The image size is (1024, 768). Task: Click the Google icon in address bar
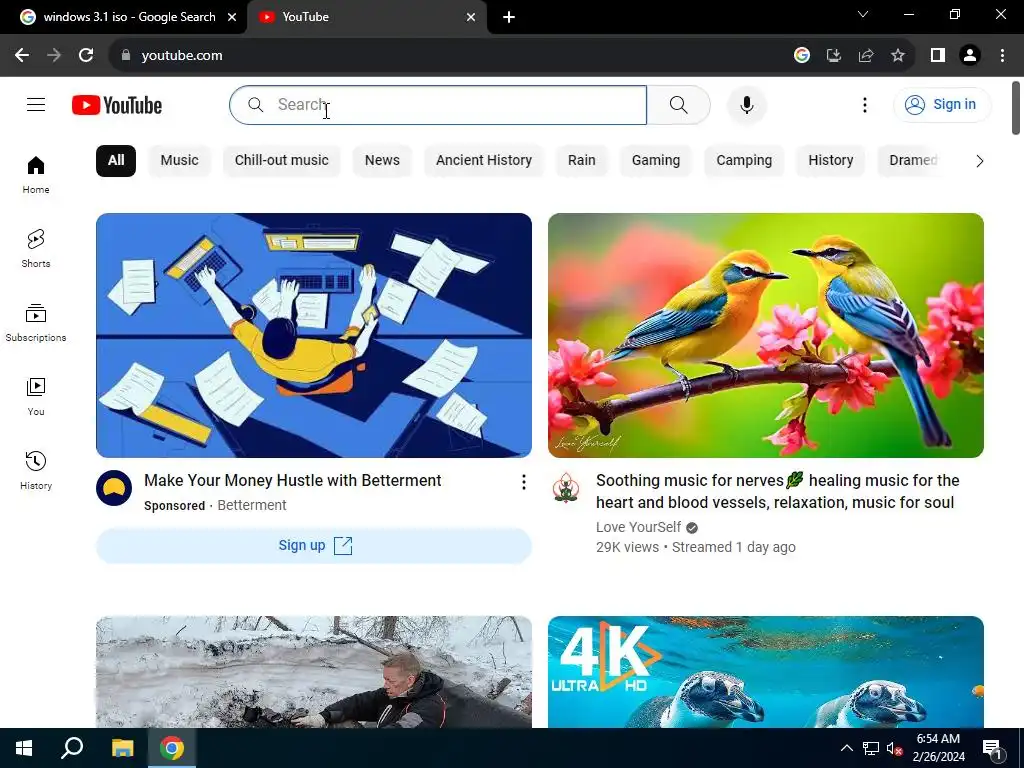tap(801, 56)
